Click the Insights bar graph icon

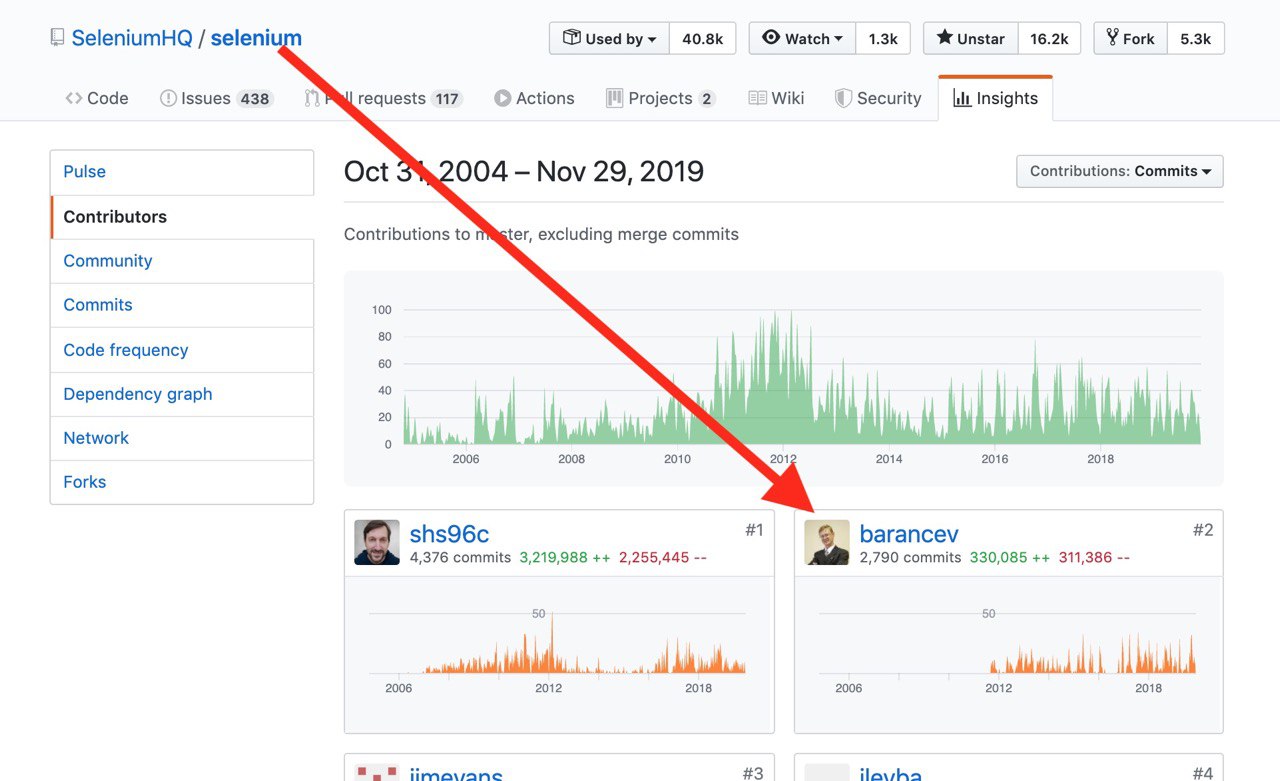[962, 98]
